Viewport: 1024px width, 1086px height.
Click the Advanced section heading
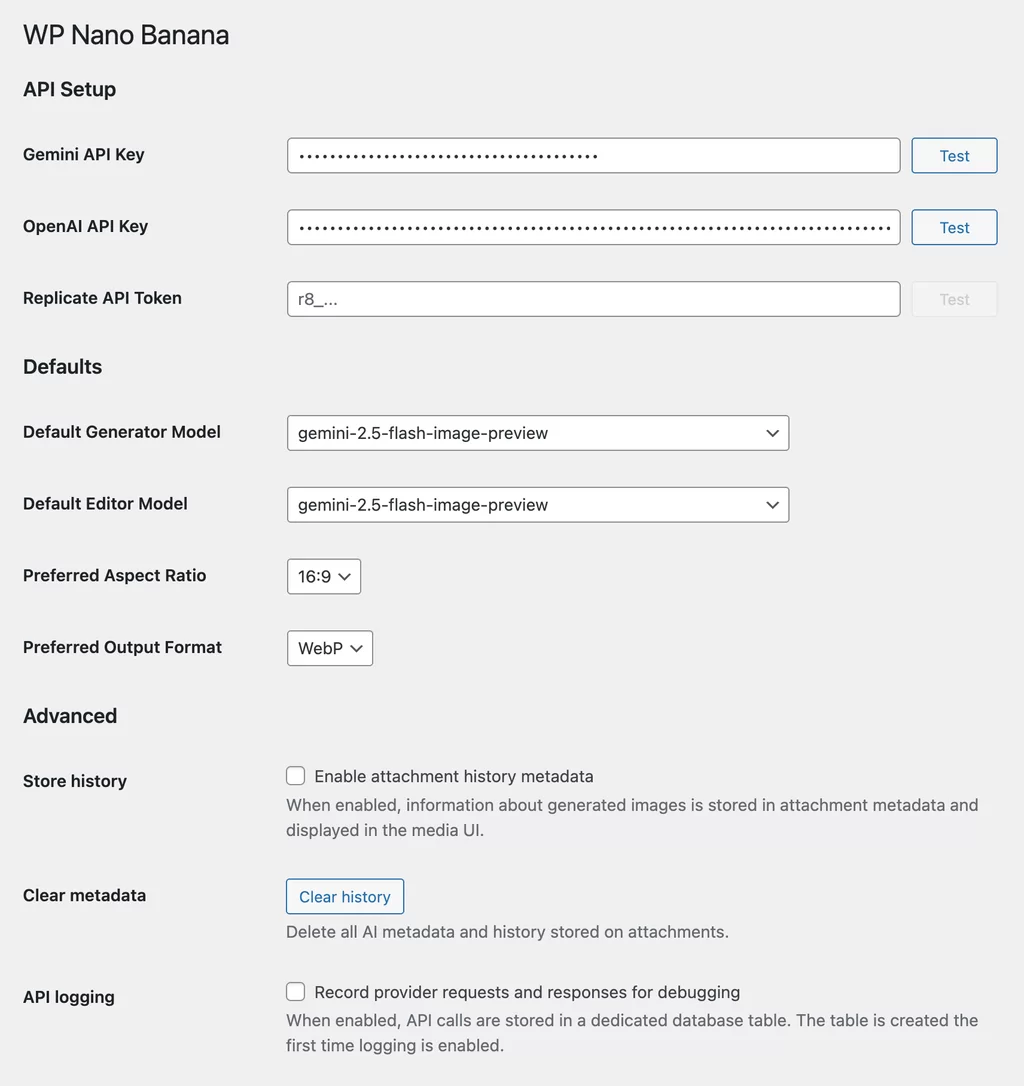click(x=69, y=716)
